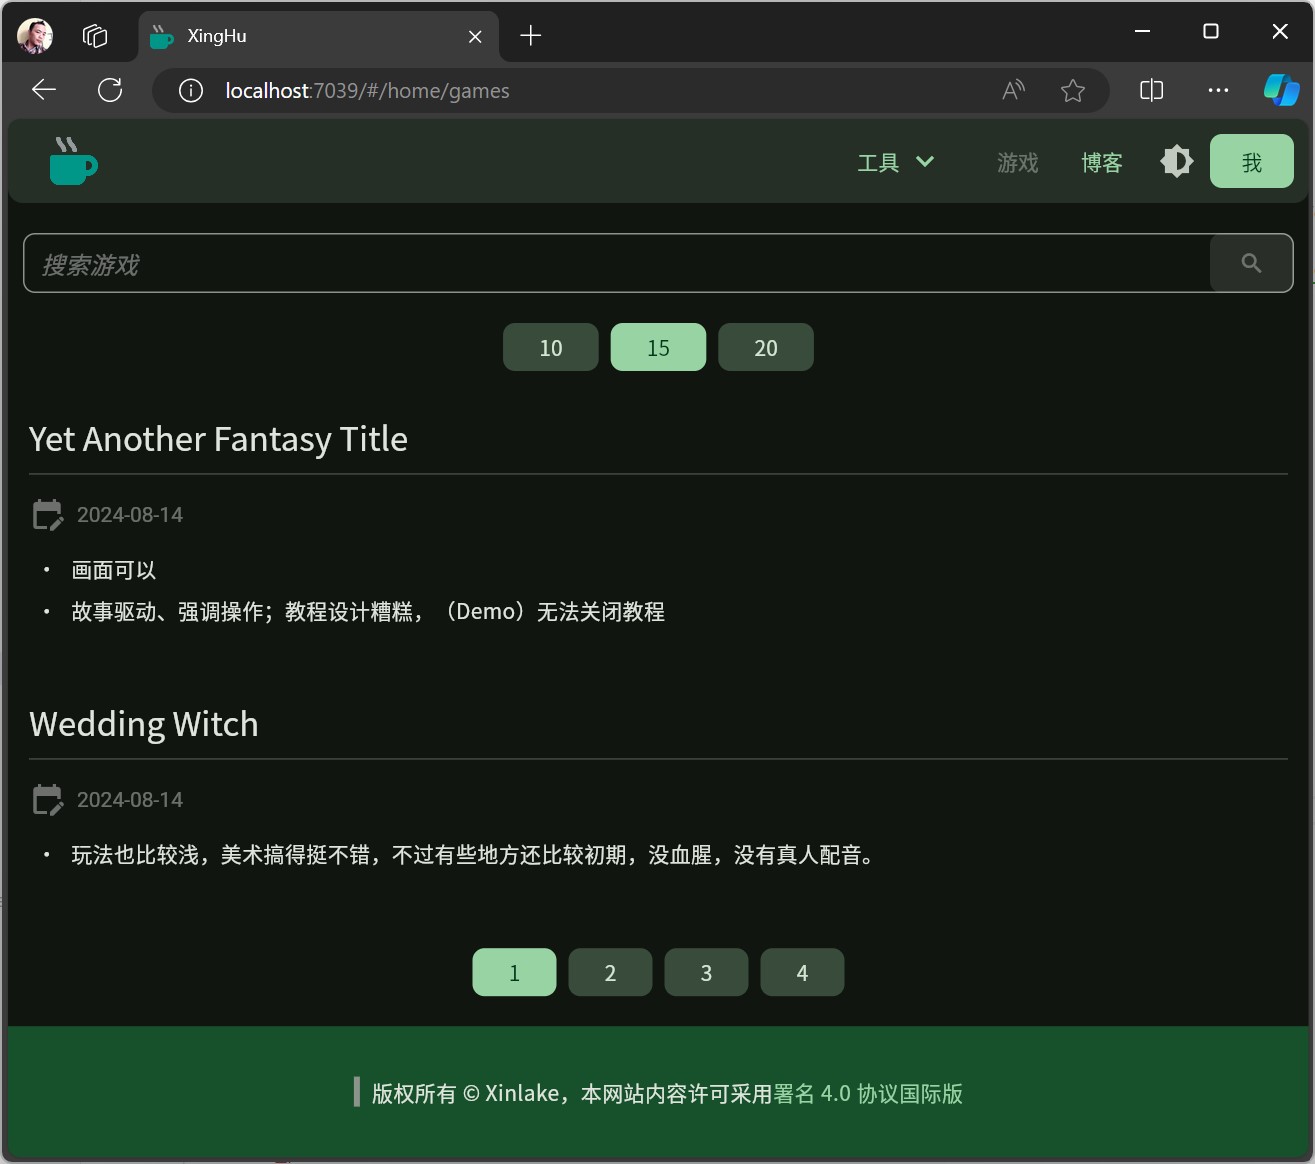Image resolution: width=1315 pixels, height=1164 pixels.
Task: Open a new browser tab
Action: pyautogui.click(x=531, y=36)
